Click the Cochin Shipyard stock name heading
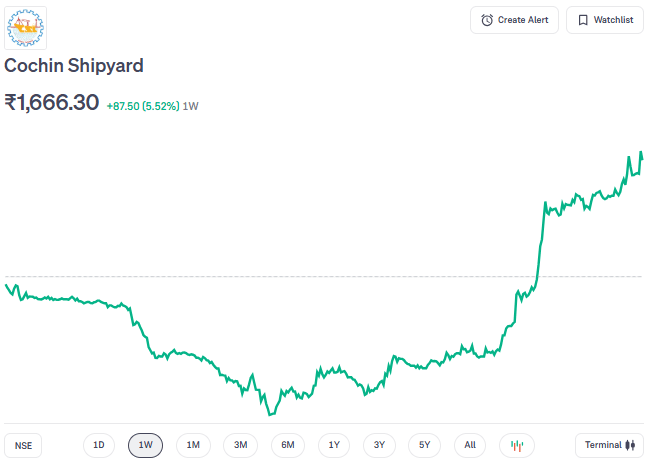Screen dimensions: 653x470 pyautogui.click(x=74, y=66)
